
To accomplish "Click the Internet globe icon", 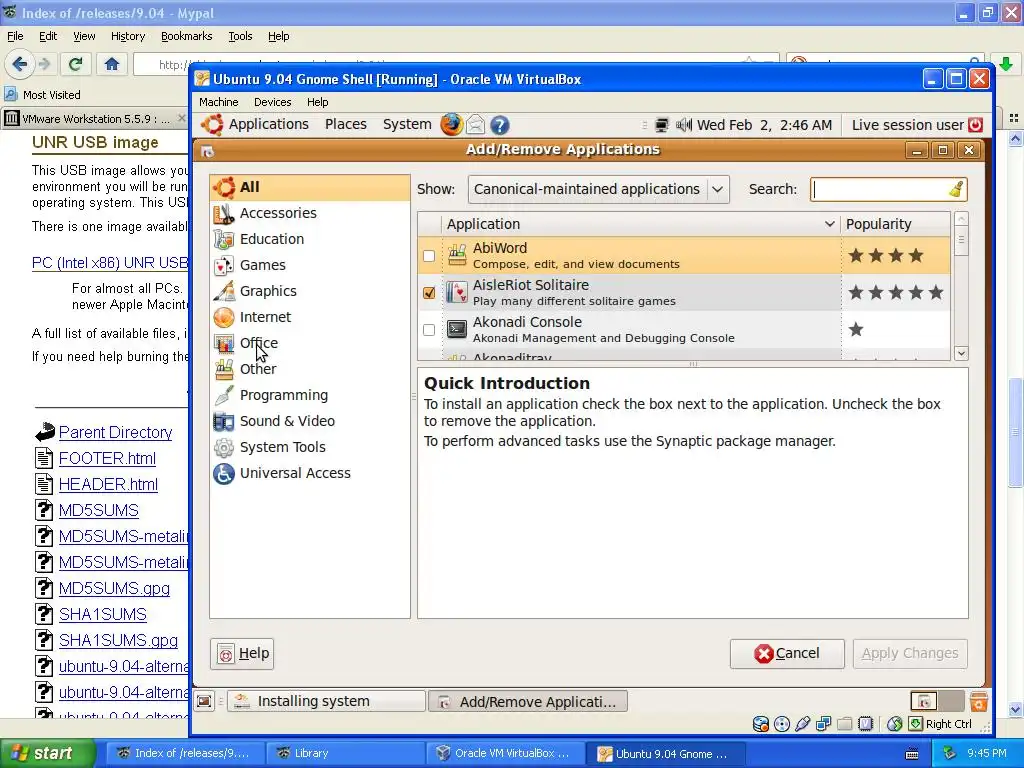I will click(x=223, y=317).
